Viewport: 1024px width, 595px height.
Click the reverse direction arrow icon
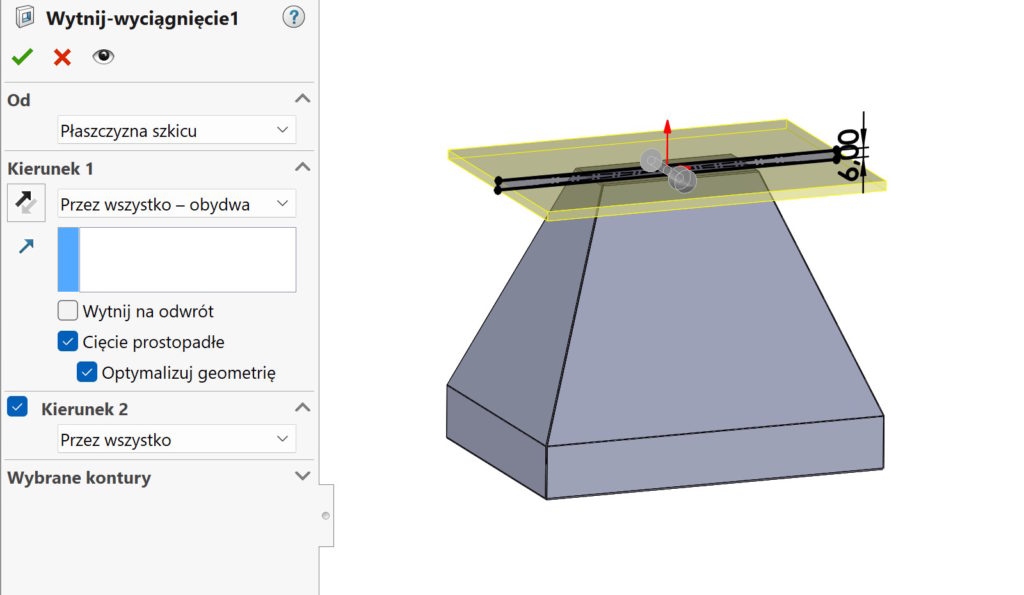(x=25, y=202)
